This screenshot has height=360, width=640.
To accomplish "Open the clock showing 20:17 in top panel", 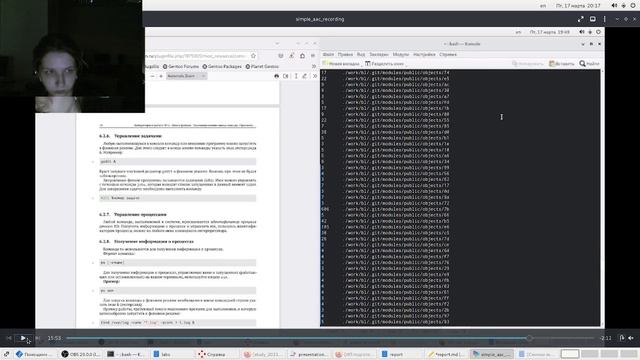I will (x=578, y=6).
